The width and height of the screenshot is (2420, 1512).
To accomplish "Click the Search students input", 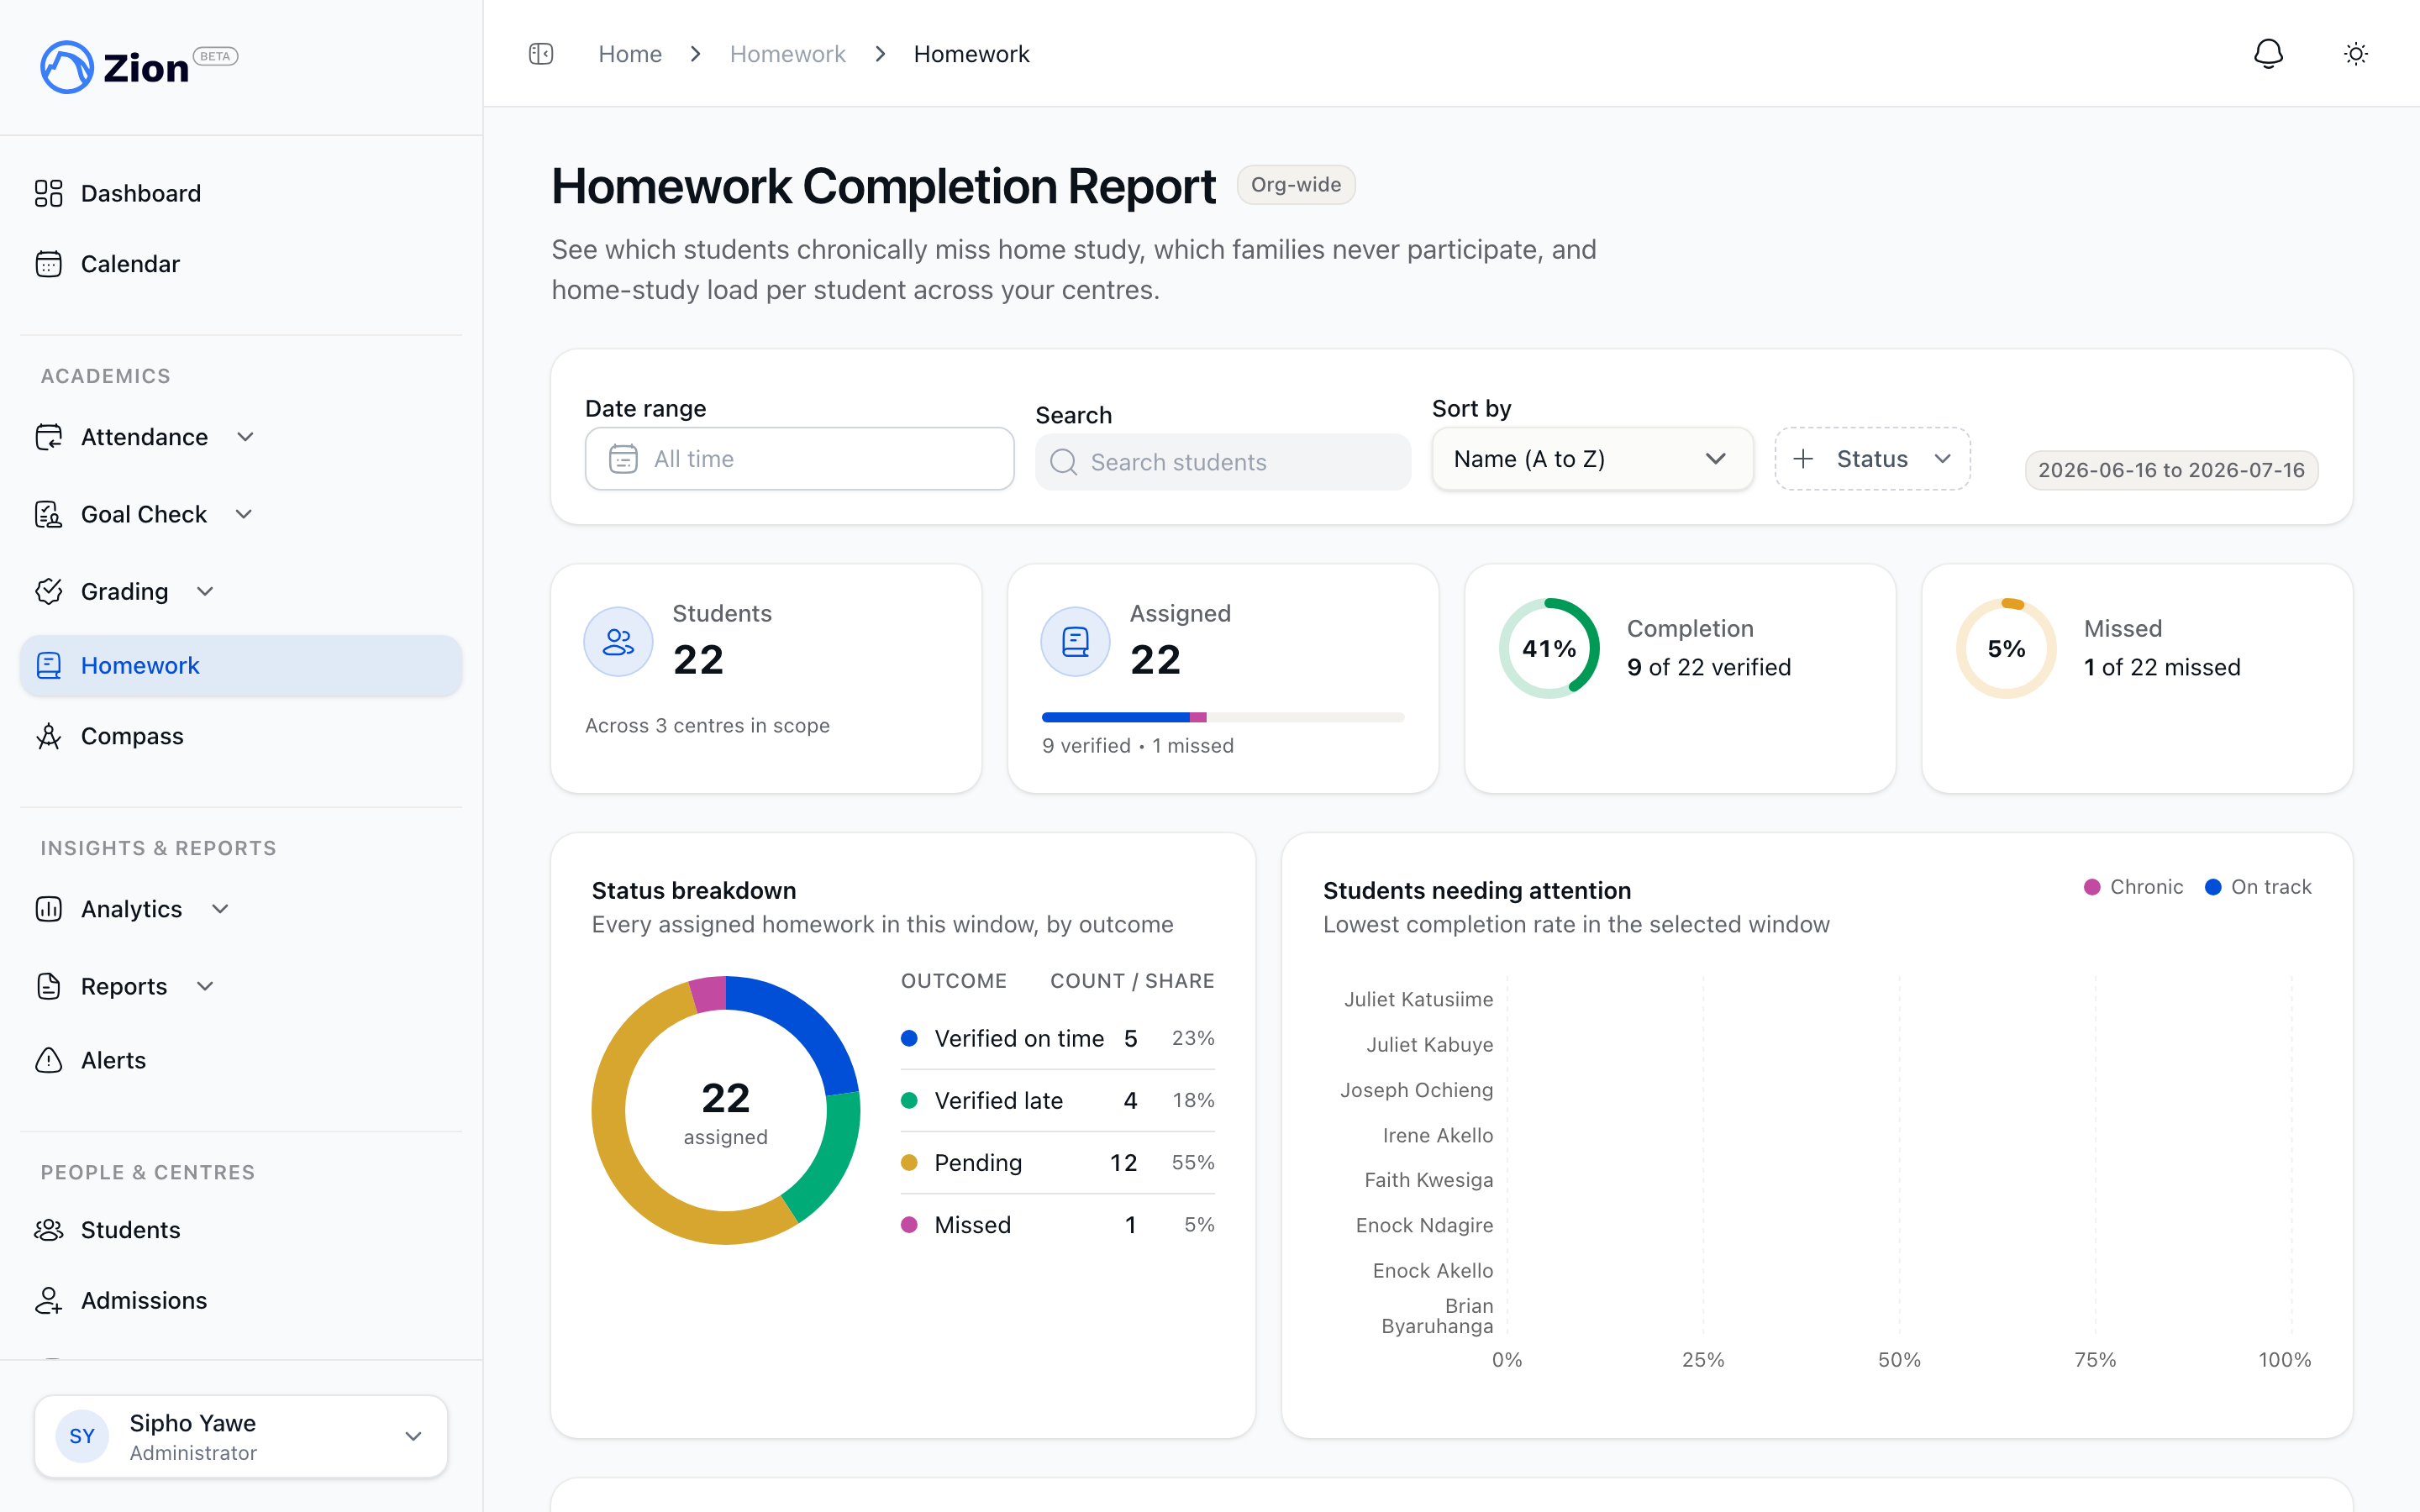I will pyautogui.click(x=1223, y=462).
